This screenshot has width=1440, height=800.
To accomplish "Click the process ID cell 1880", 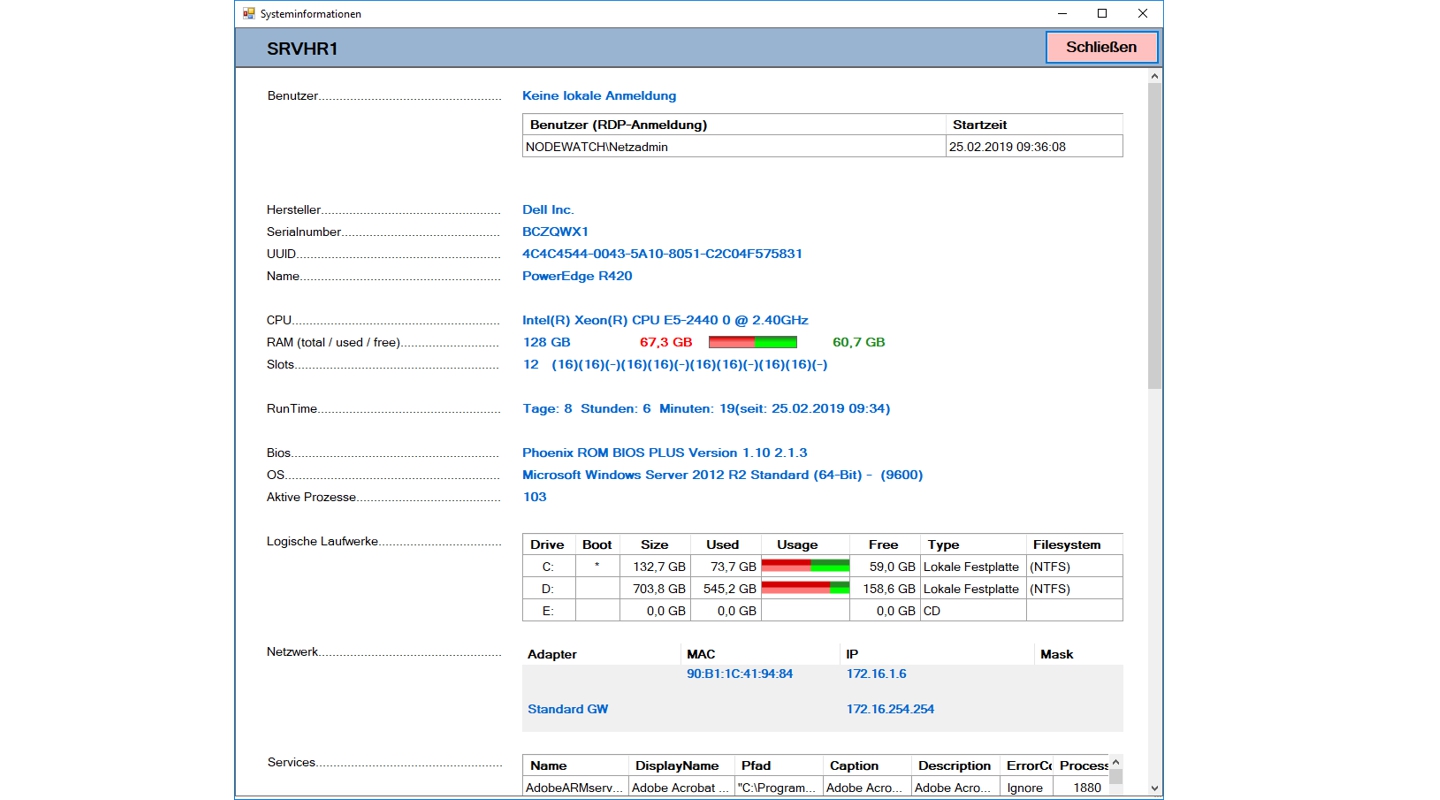I will coord(1081,788).
